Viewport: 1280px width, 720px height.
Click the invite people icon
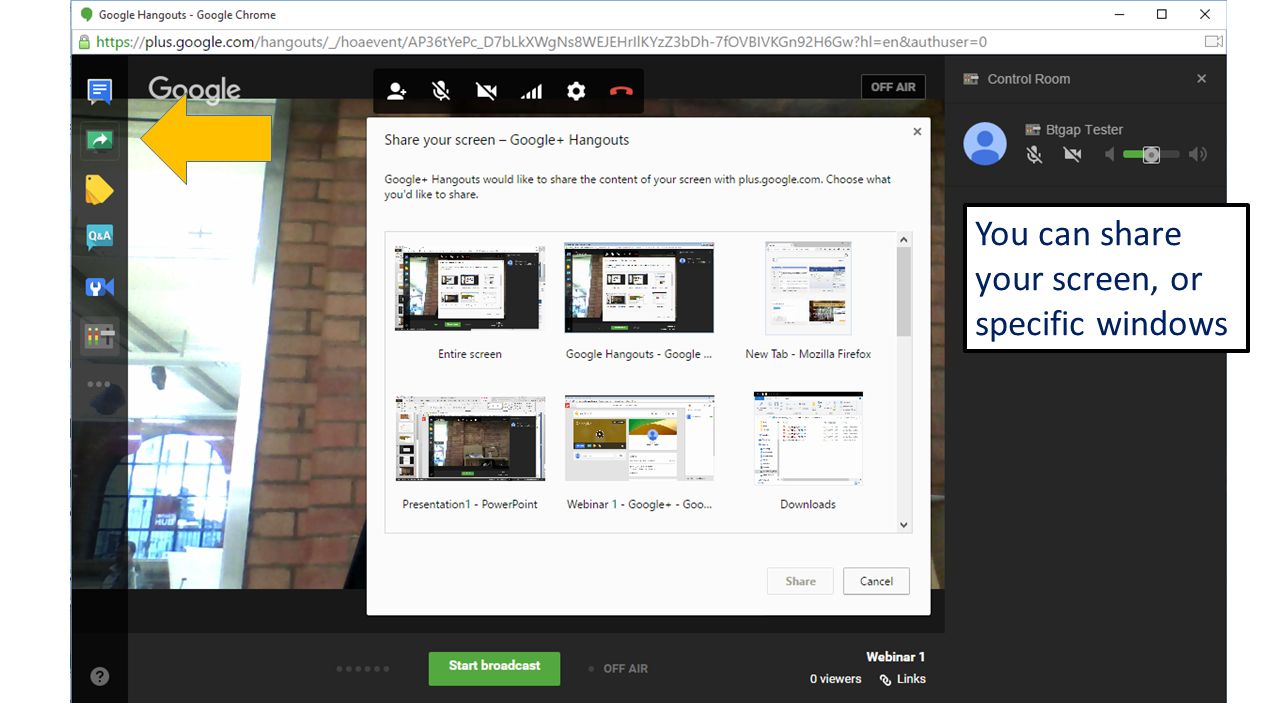coord(397,91)
